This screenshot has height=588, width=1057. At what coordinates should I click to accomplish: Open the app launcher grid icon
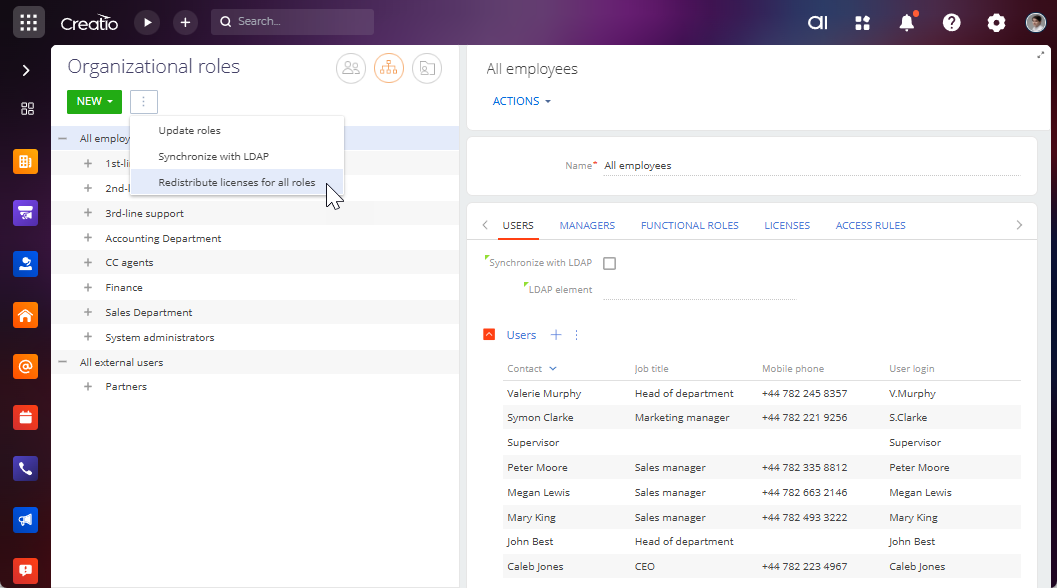point(28,22)
